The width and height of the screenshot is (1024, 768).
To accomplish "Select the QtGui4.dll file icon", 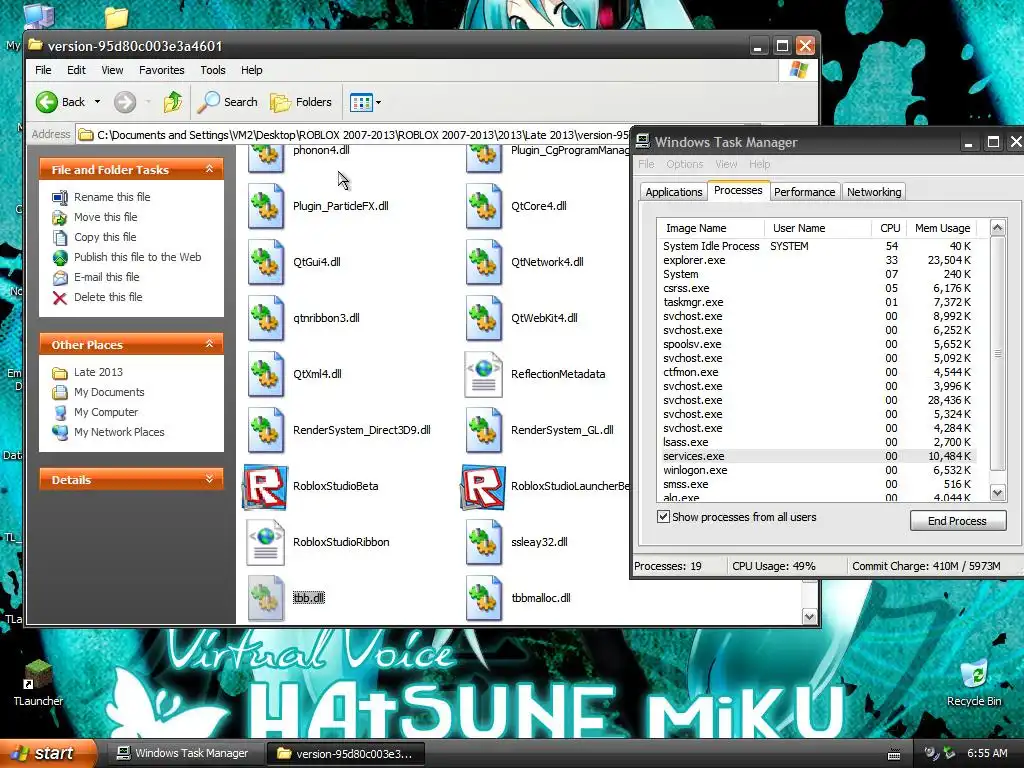I will coord(266,263).
